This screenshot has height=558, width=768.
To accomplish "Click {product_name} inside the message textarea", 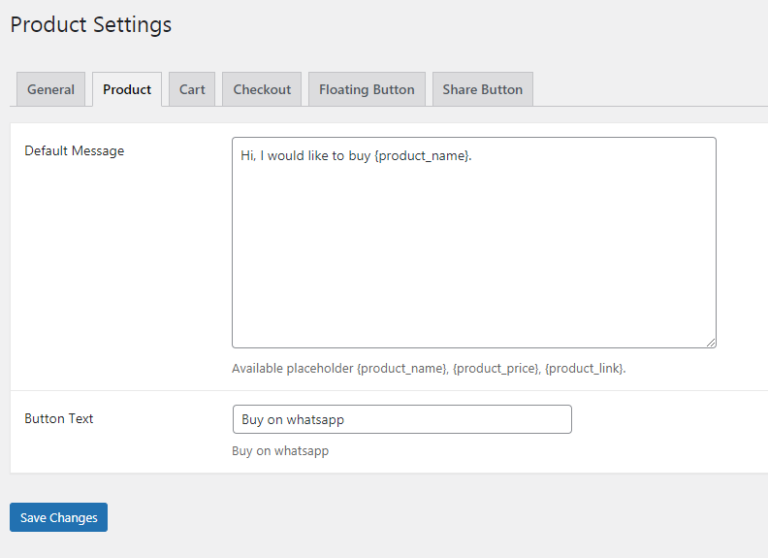I will click(x=422, y=156).
